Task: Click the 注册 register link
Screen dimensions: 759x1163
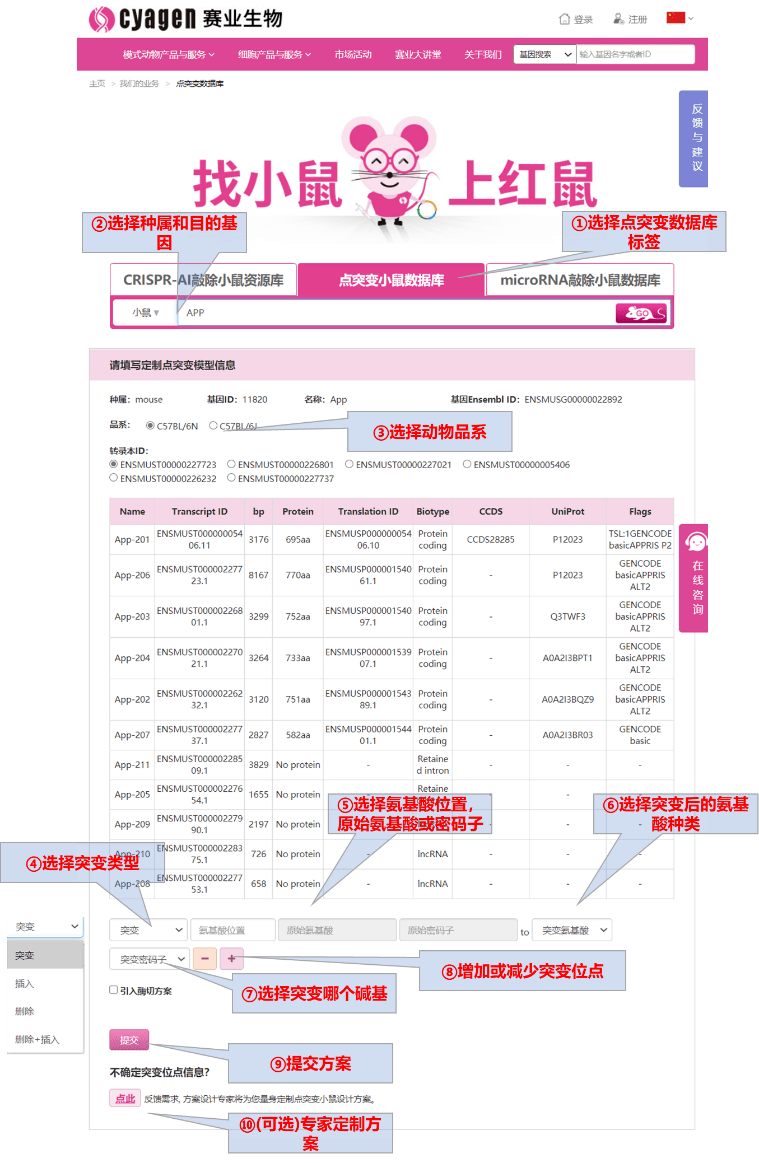Action: click(637, 19)
